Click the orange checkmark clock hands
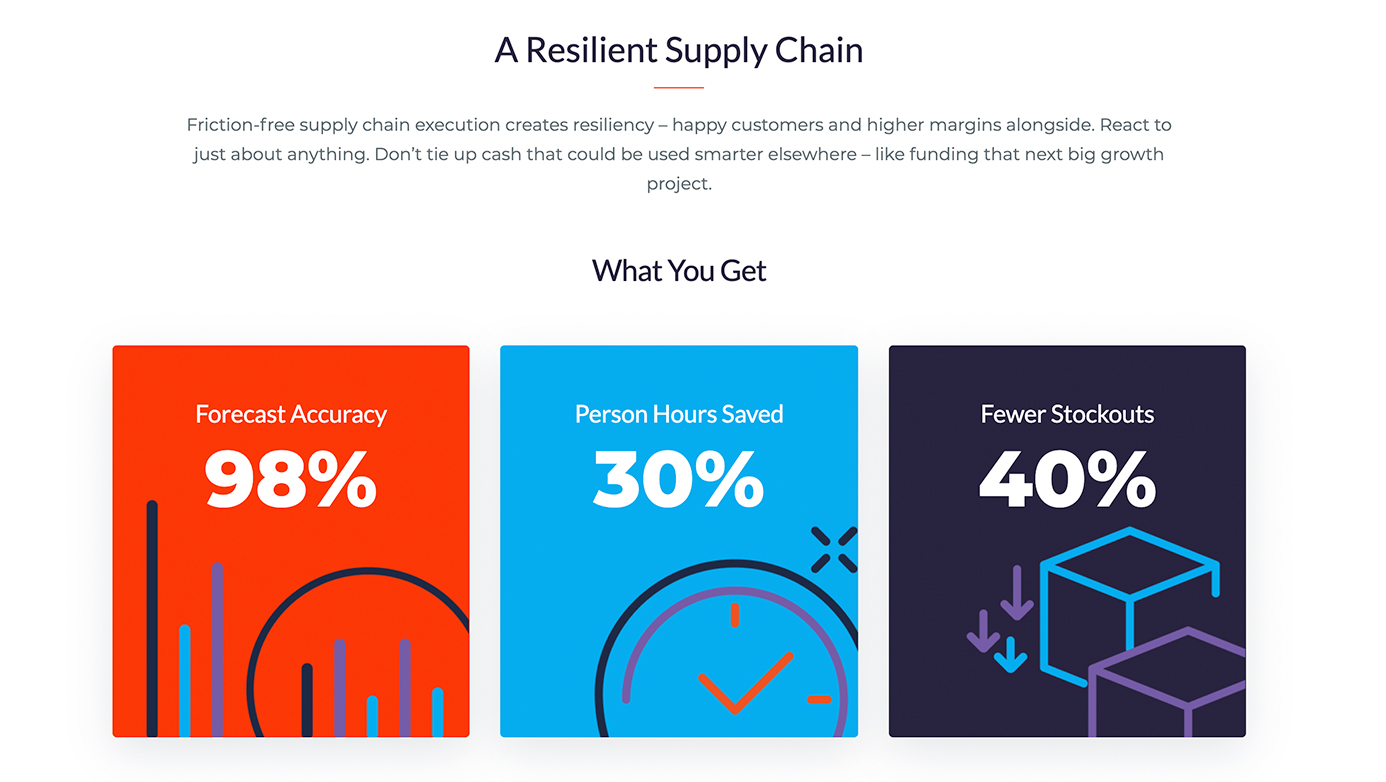The width and height of the screenshot is (1386, 782). tap(745, 682)
